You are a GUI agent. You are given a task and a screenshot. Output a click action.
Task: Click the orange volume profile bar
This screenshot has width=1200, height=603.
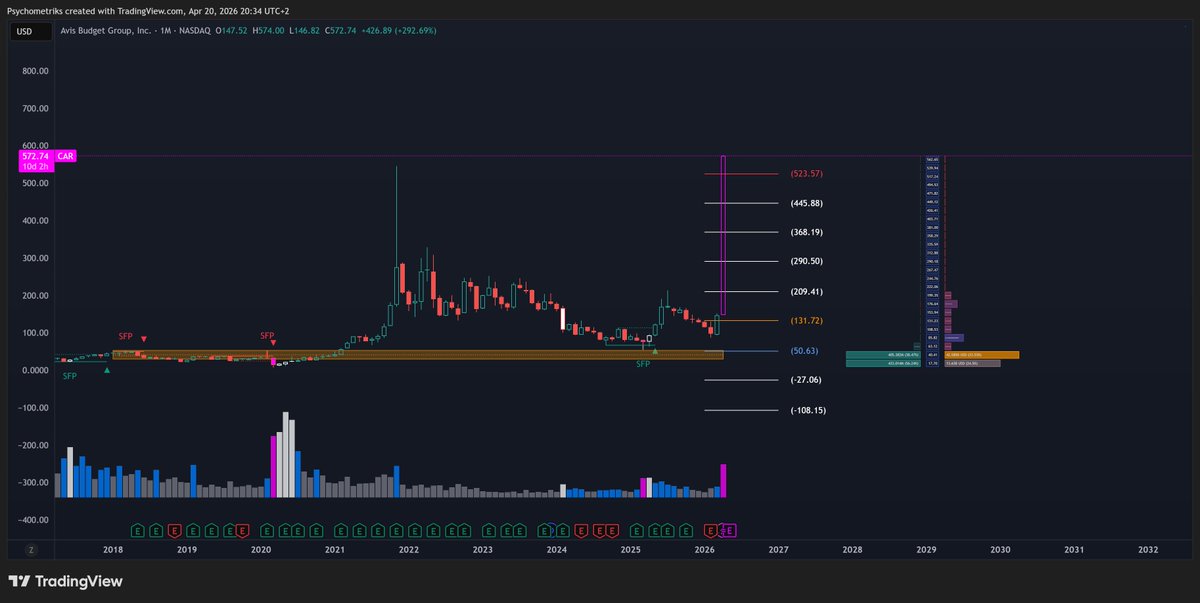point(982,355)
